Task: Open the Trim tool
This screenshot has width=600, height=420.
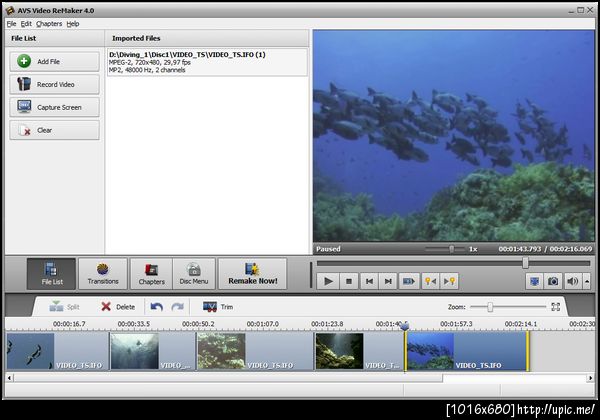Action: pos(218,307)
